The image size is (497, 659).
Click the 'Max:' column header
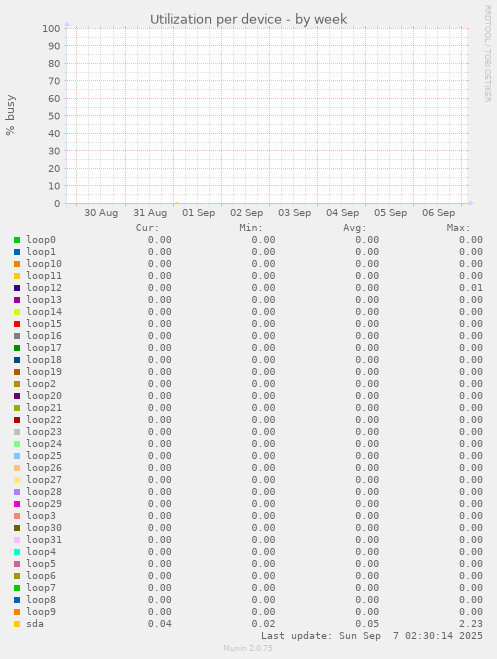[x=459, y=228]
